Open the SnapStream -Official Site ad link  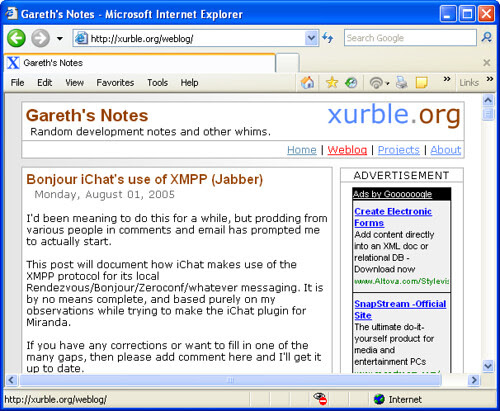click(400, 309)
